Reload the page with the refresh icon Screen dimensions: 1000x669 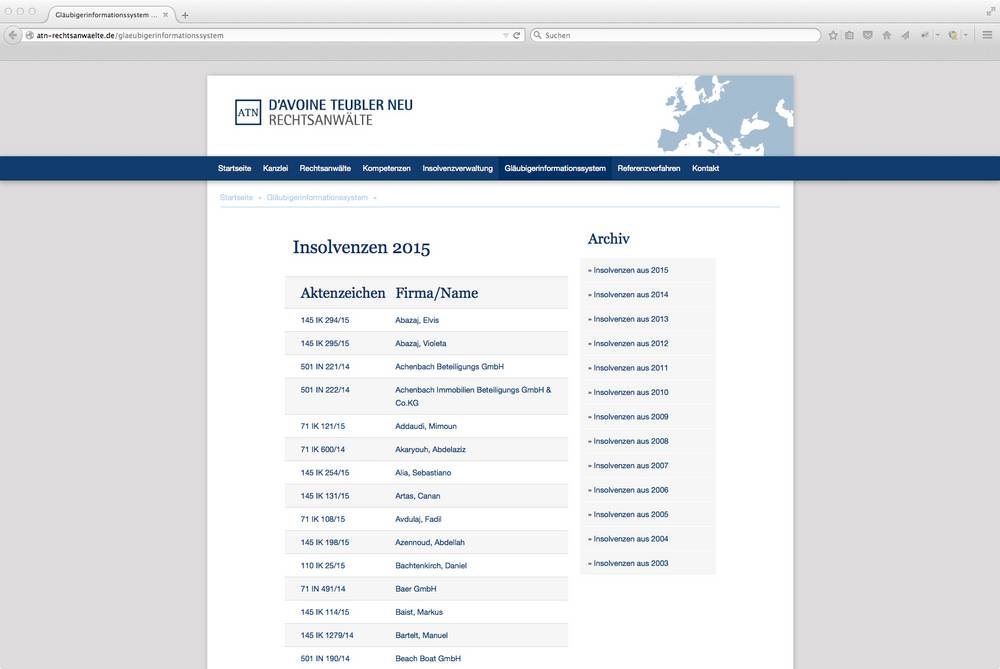pyautogui.click(x=517, y=35)
